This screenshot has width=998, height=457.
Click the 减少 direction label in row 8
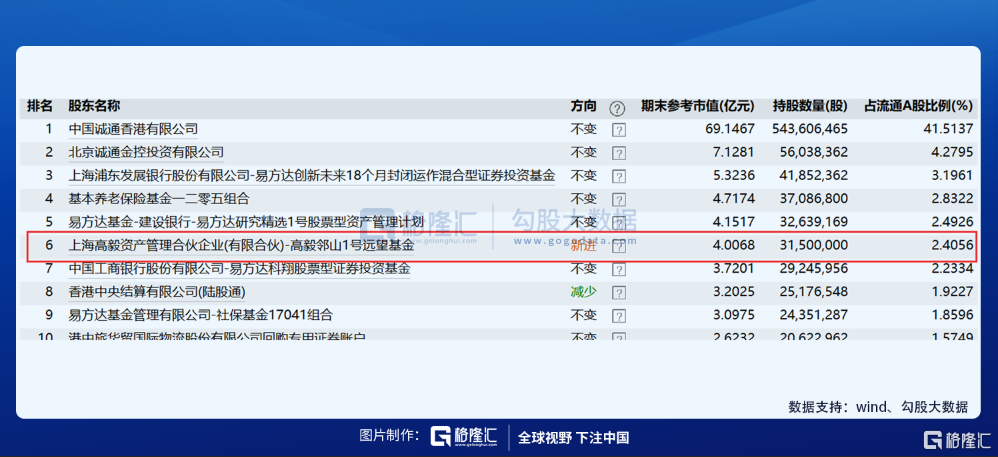(584, 292)
